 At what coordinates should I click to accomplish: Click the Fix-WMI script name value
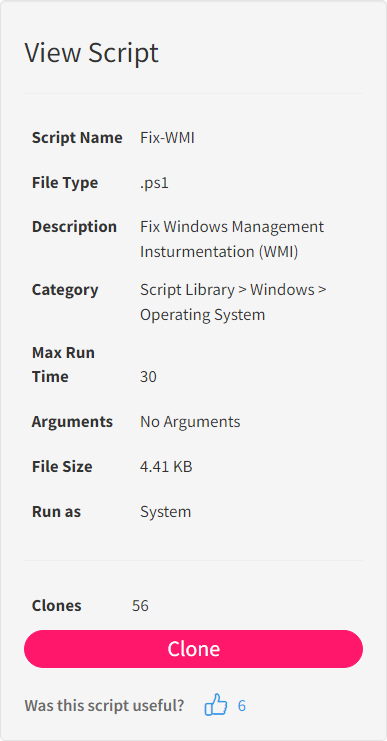pos(167,138)
